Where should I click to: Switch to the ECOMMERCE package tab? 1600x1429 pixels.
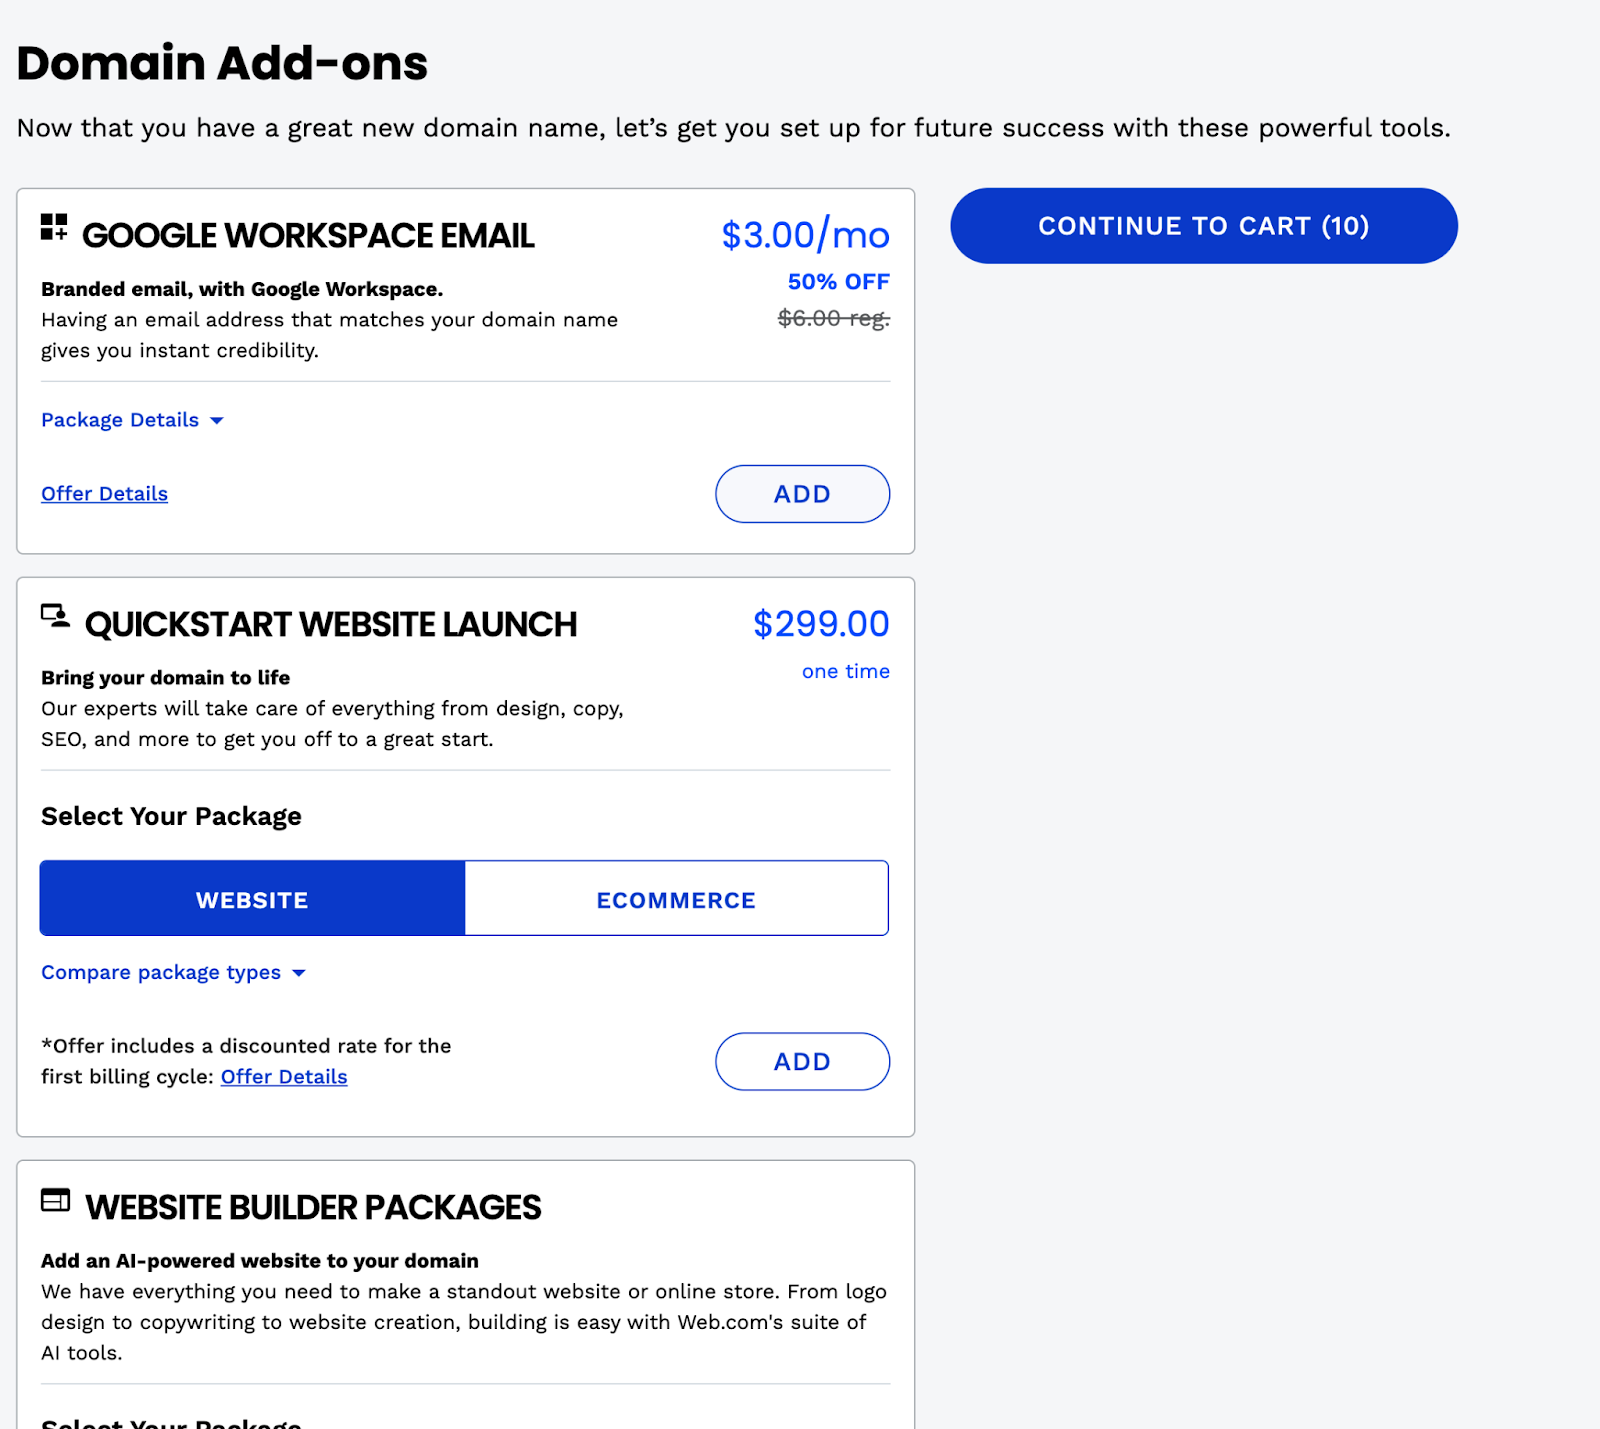676,899
